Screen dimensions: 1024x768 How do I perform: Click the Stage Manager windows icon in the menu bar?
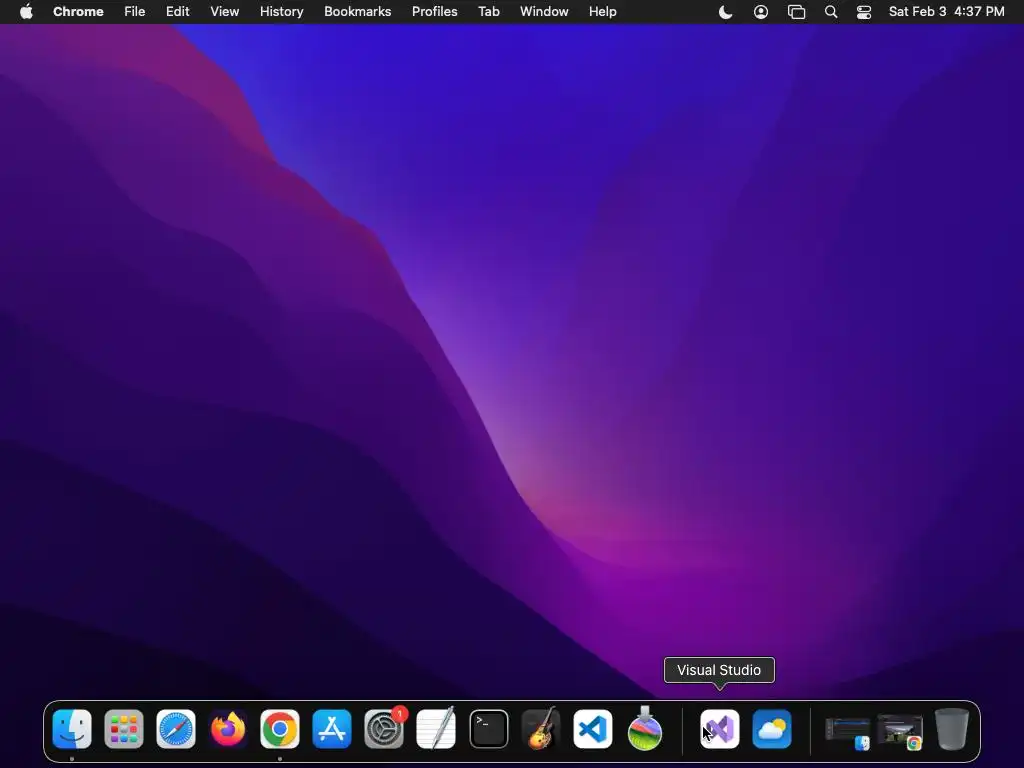pyautogui.click(x=796, y=12)
